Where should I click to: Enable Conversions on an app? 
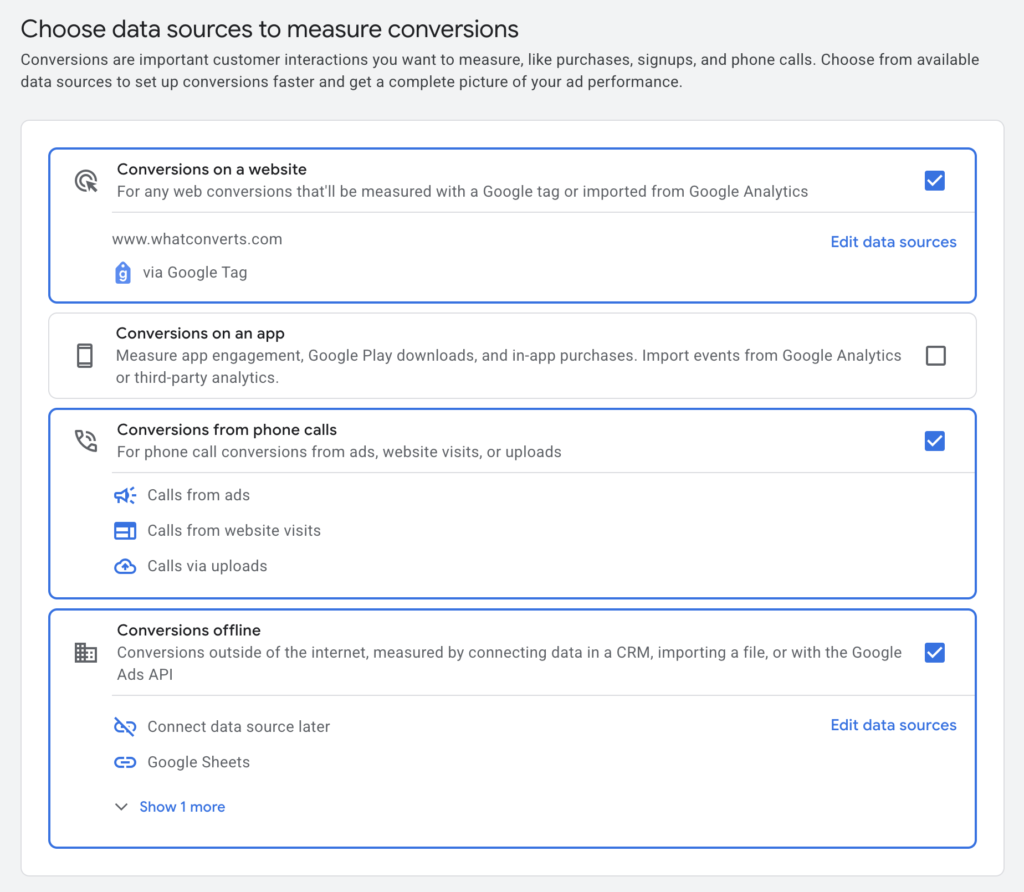935,355
